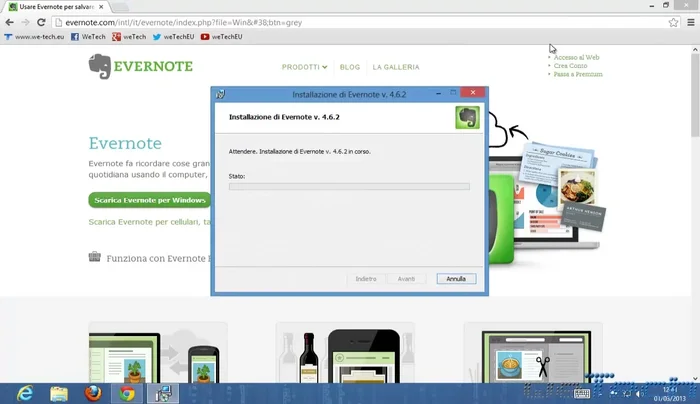Select the Usare Evernote per salvare tab
The image size is (700, 404).
[56, 7]
